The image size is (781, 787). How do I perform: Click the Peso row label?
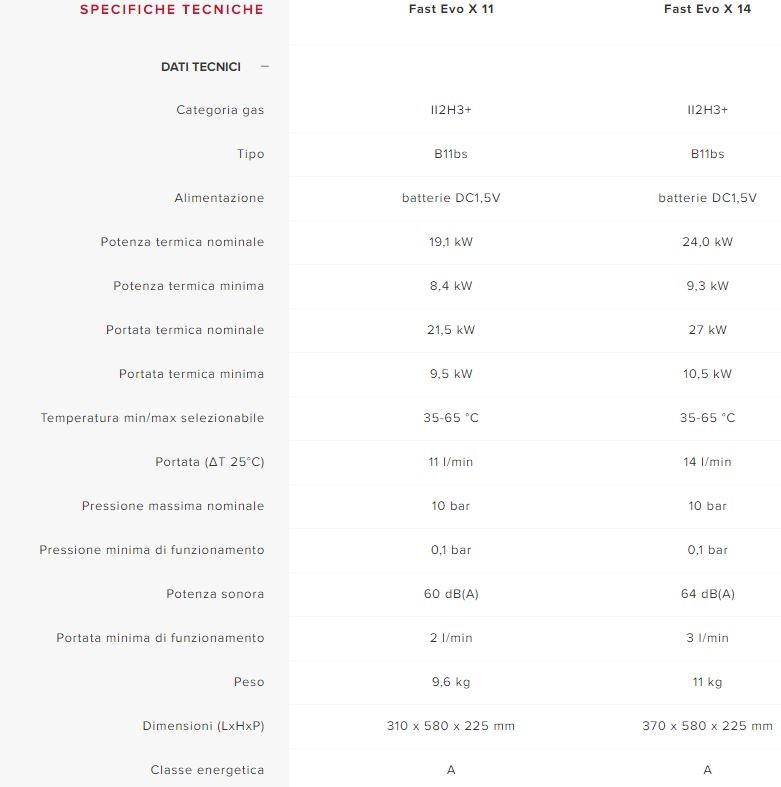pos(249,682)
